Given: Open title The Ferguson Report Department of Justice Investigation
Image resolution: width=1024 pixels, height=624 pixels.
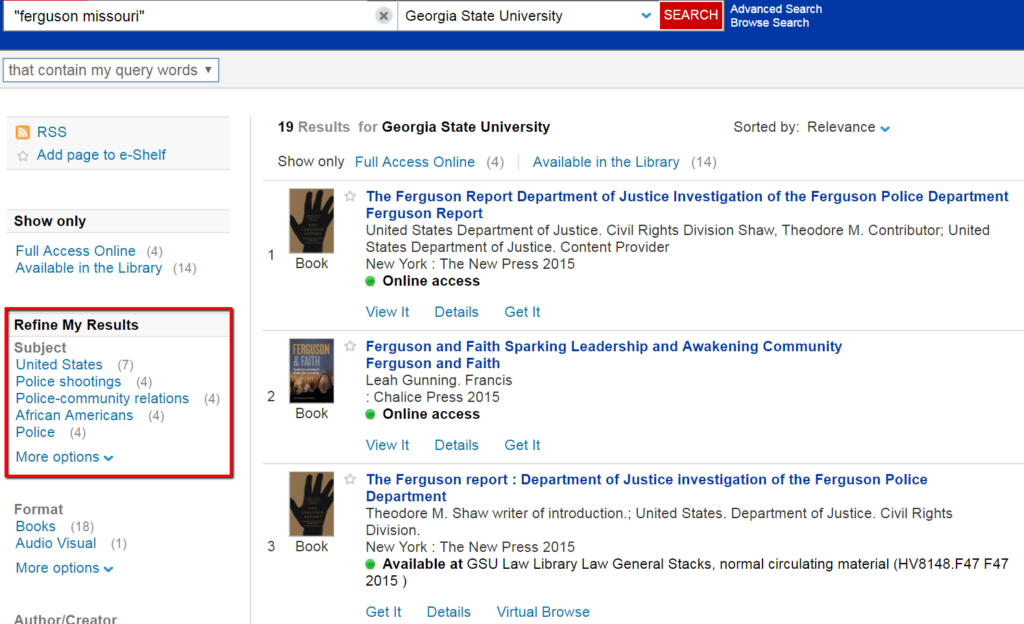Looking at the screenshot, I should (687, 204).
